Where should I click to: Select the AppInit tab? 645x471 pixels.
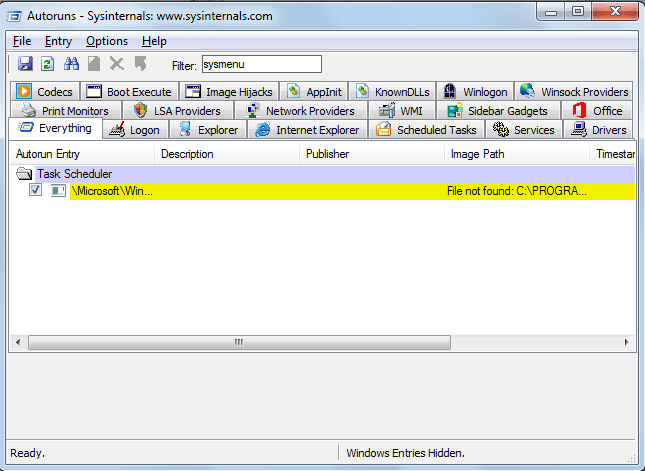pyautogui.click(x=314, y=91)
